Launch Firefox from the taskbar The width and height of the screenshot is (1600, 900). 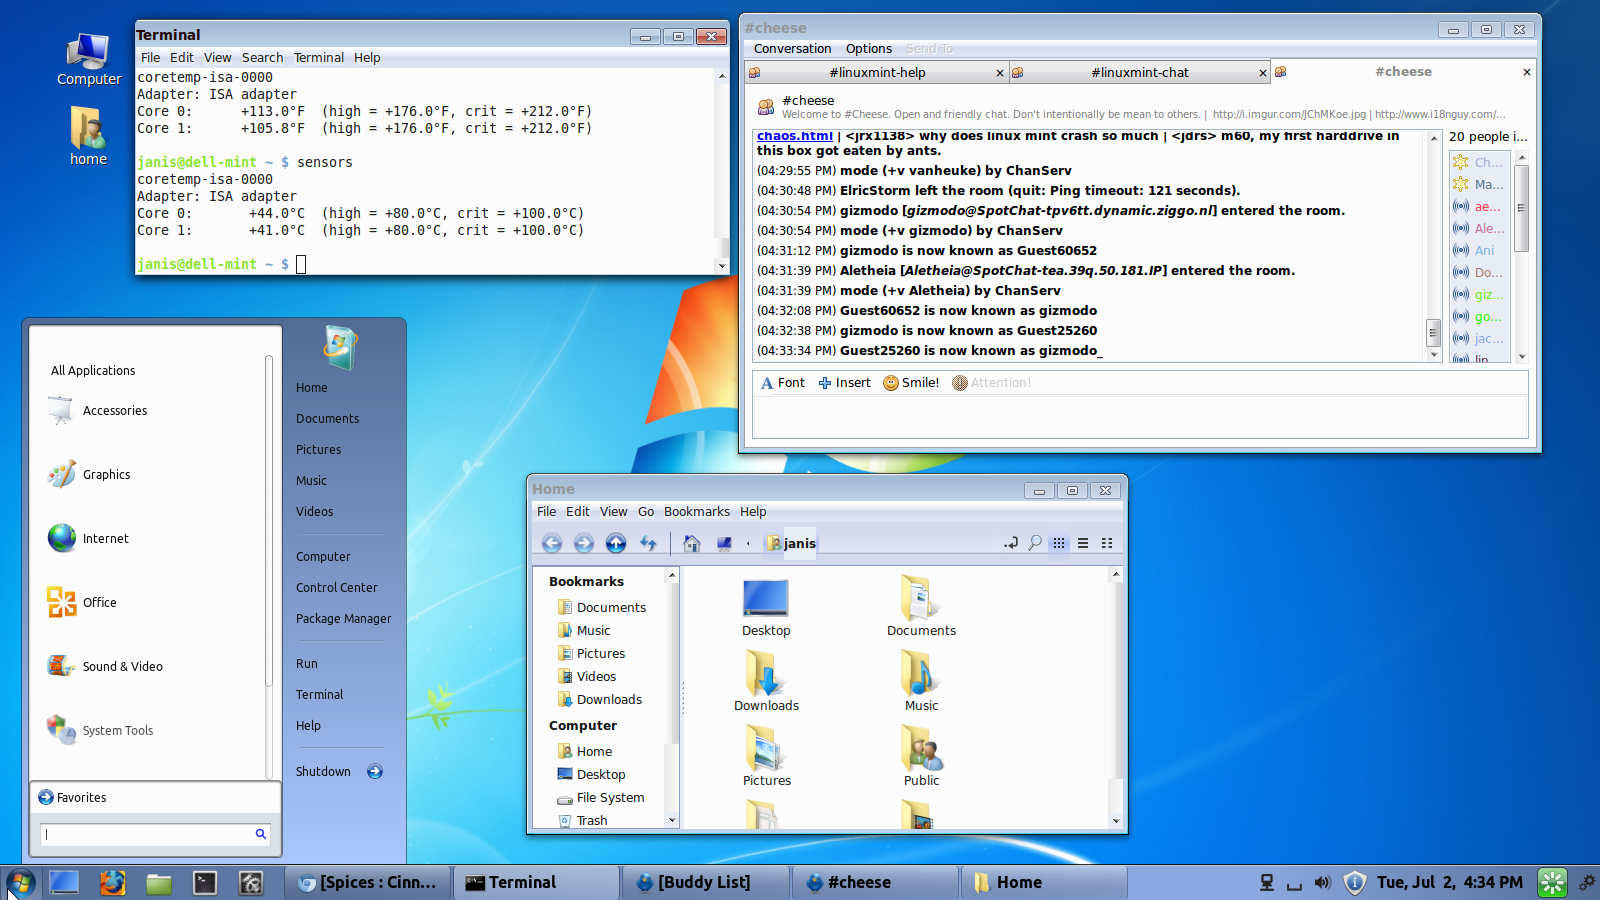point(112,882)
